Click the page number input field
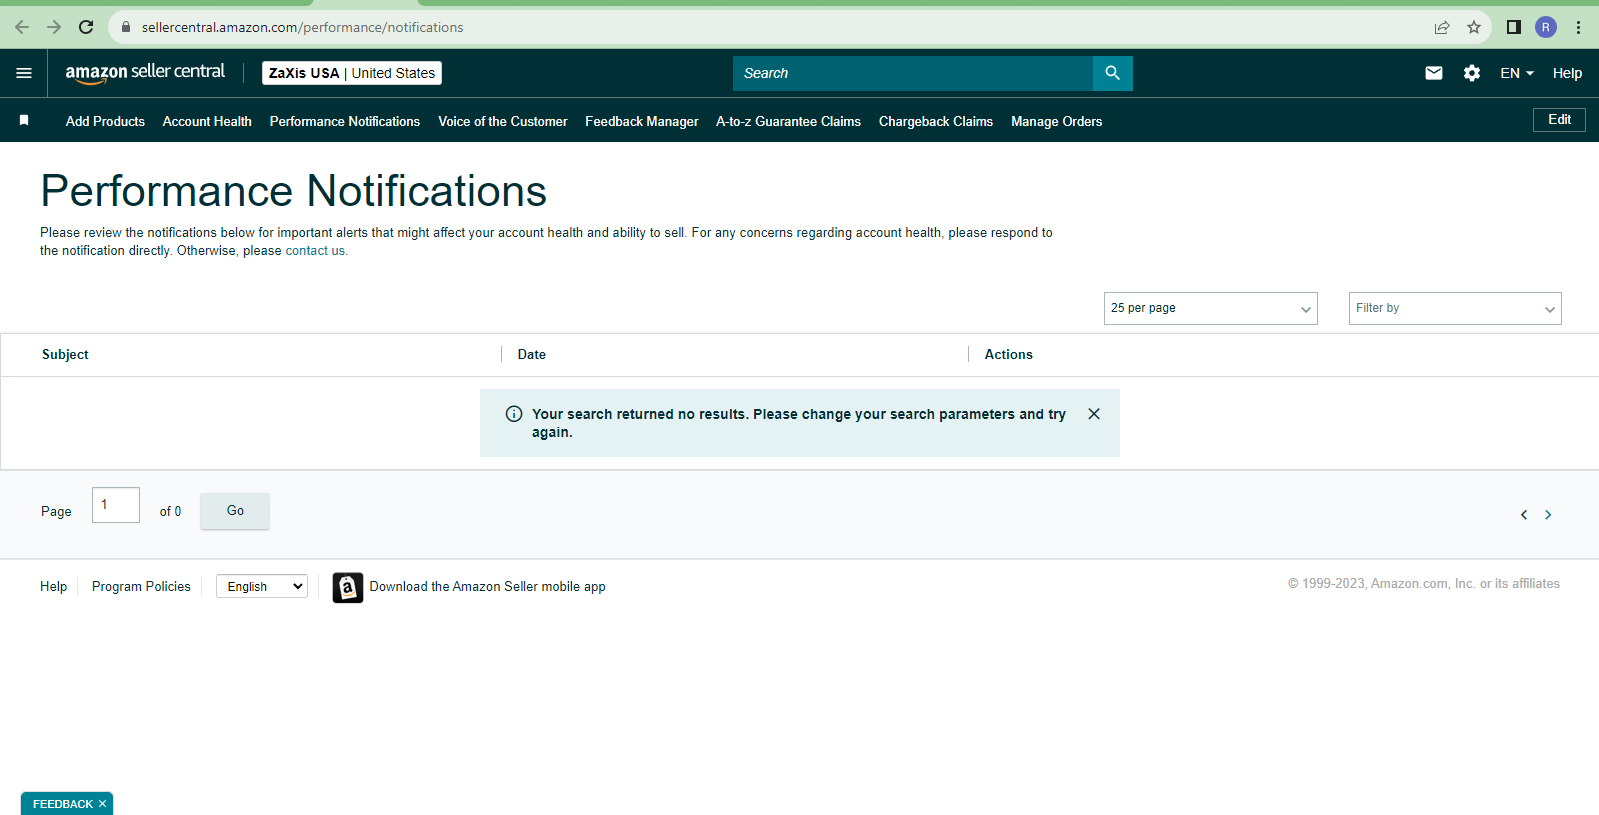Image resolution: width=1599 pixels, height=815 pixels. point(116,505)
